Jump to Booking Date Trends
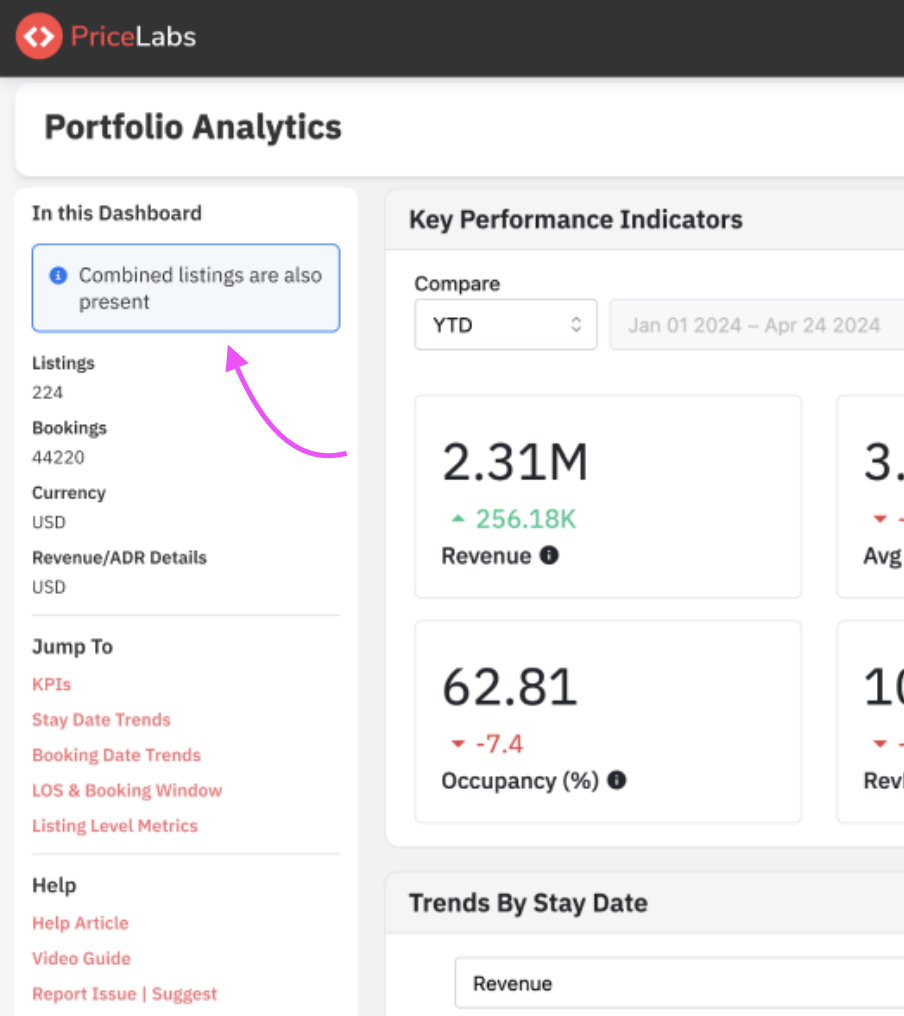This screenshot has width=904, height=1016. [x=117, y=755]
